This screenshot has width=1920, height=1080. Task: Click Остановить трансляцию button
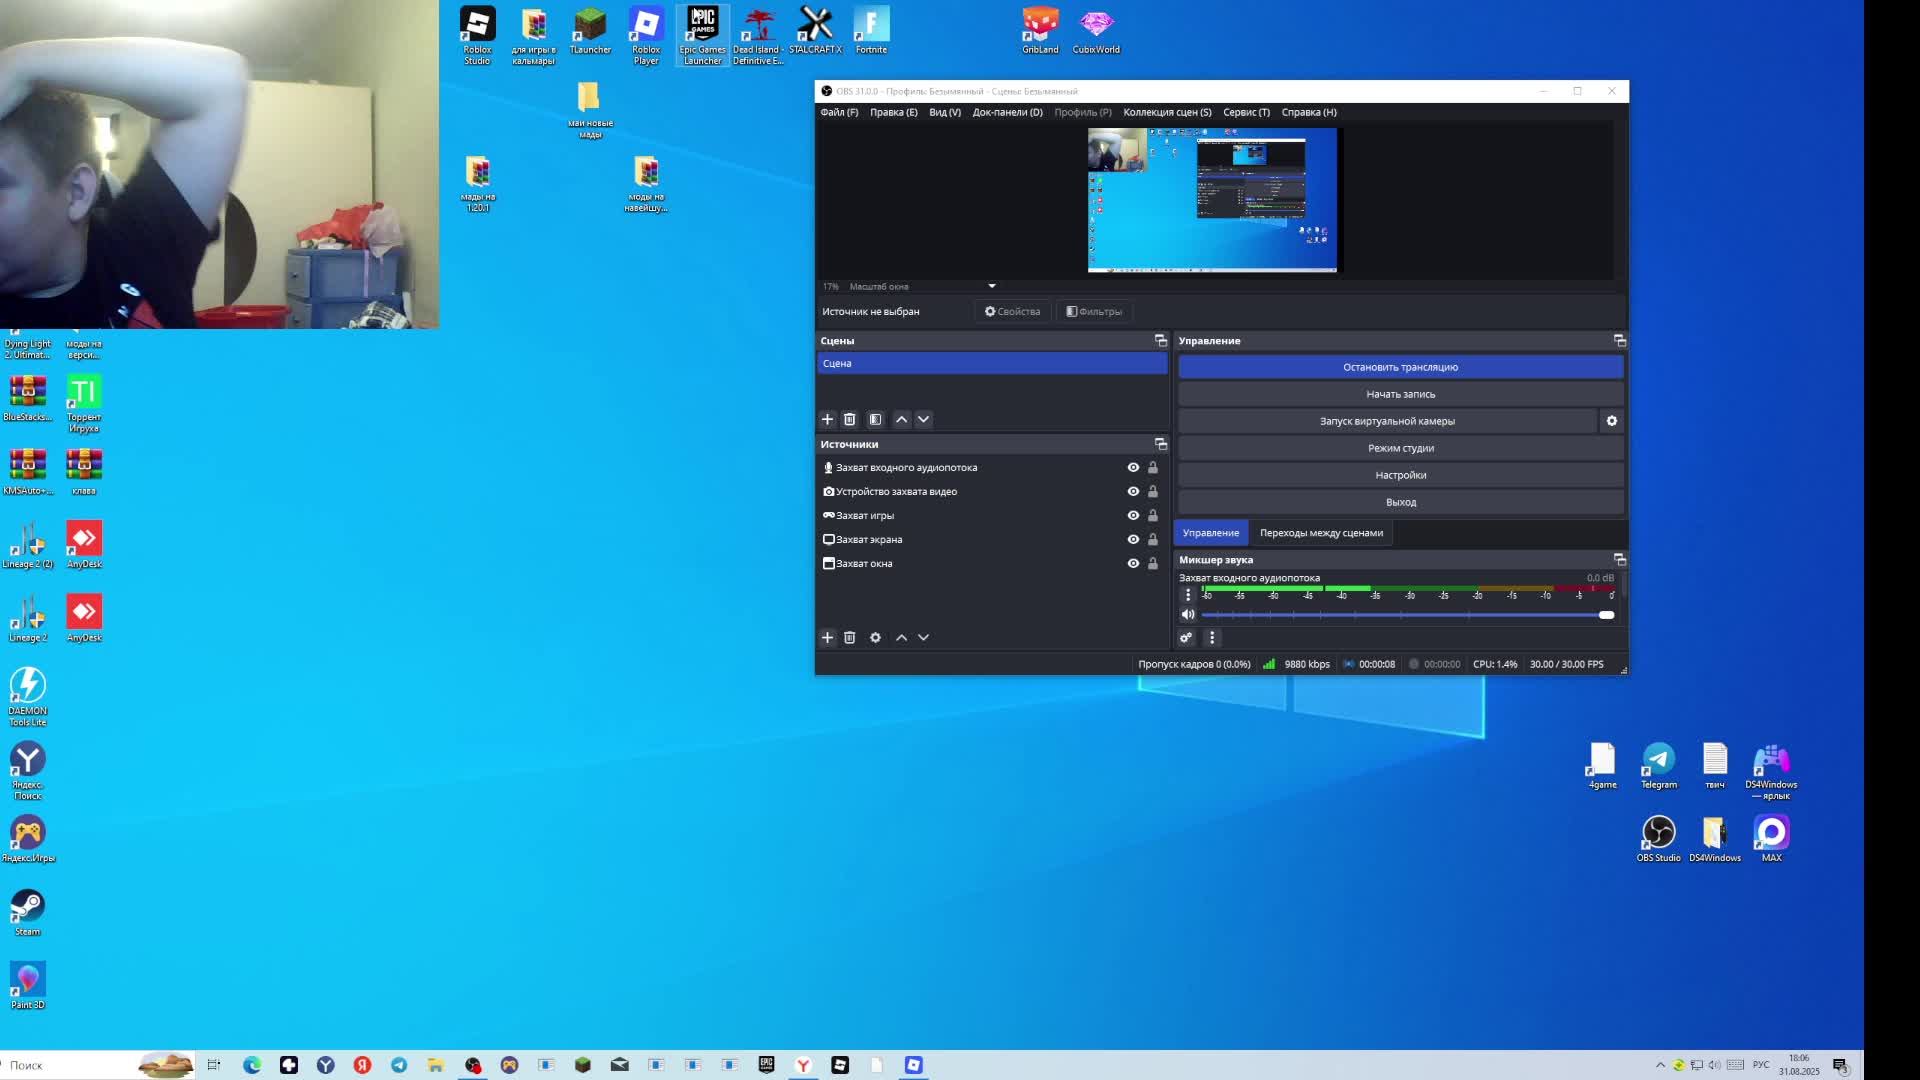(1399, 367)
